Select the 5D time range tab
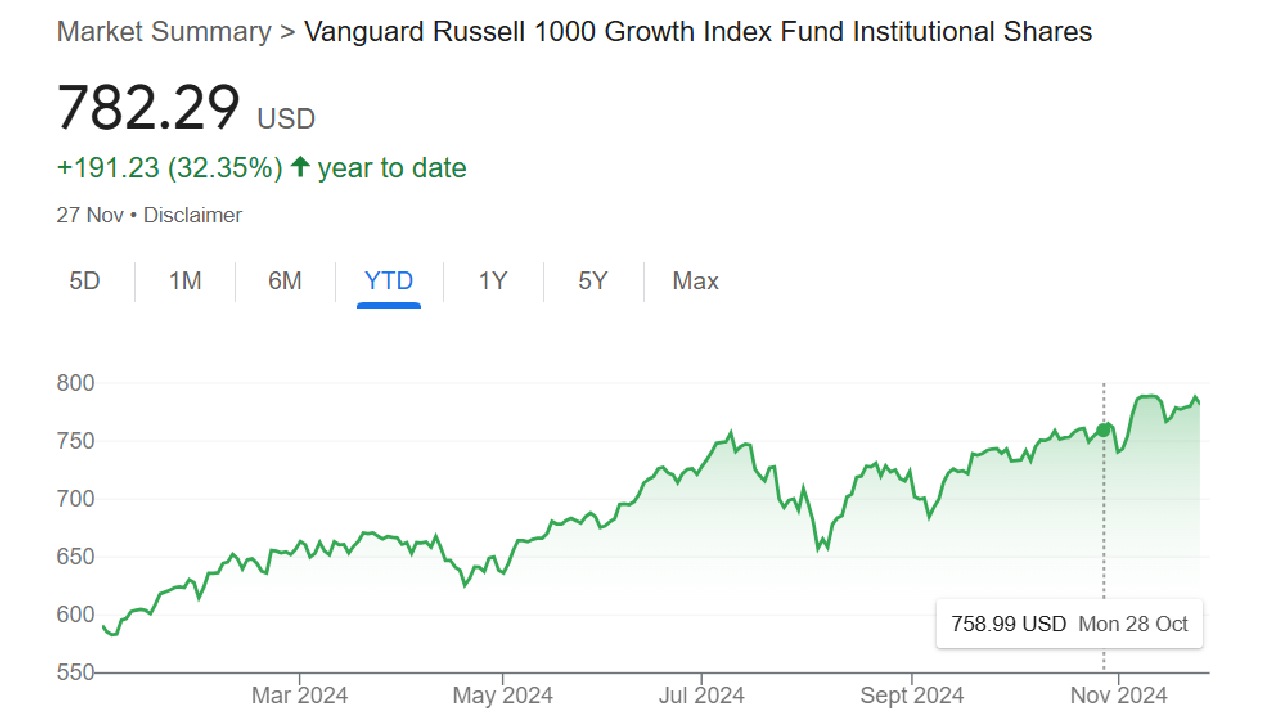 [x=85, y=281]
